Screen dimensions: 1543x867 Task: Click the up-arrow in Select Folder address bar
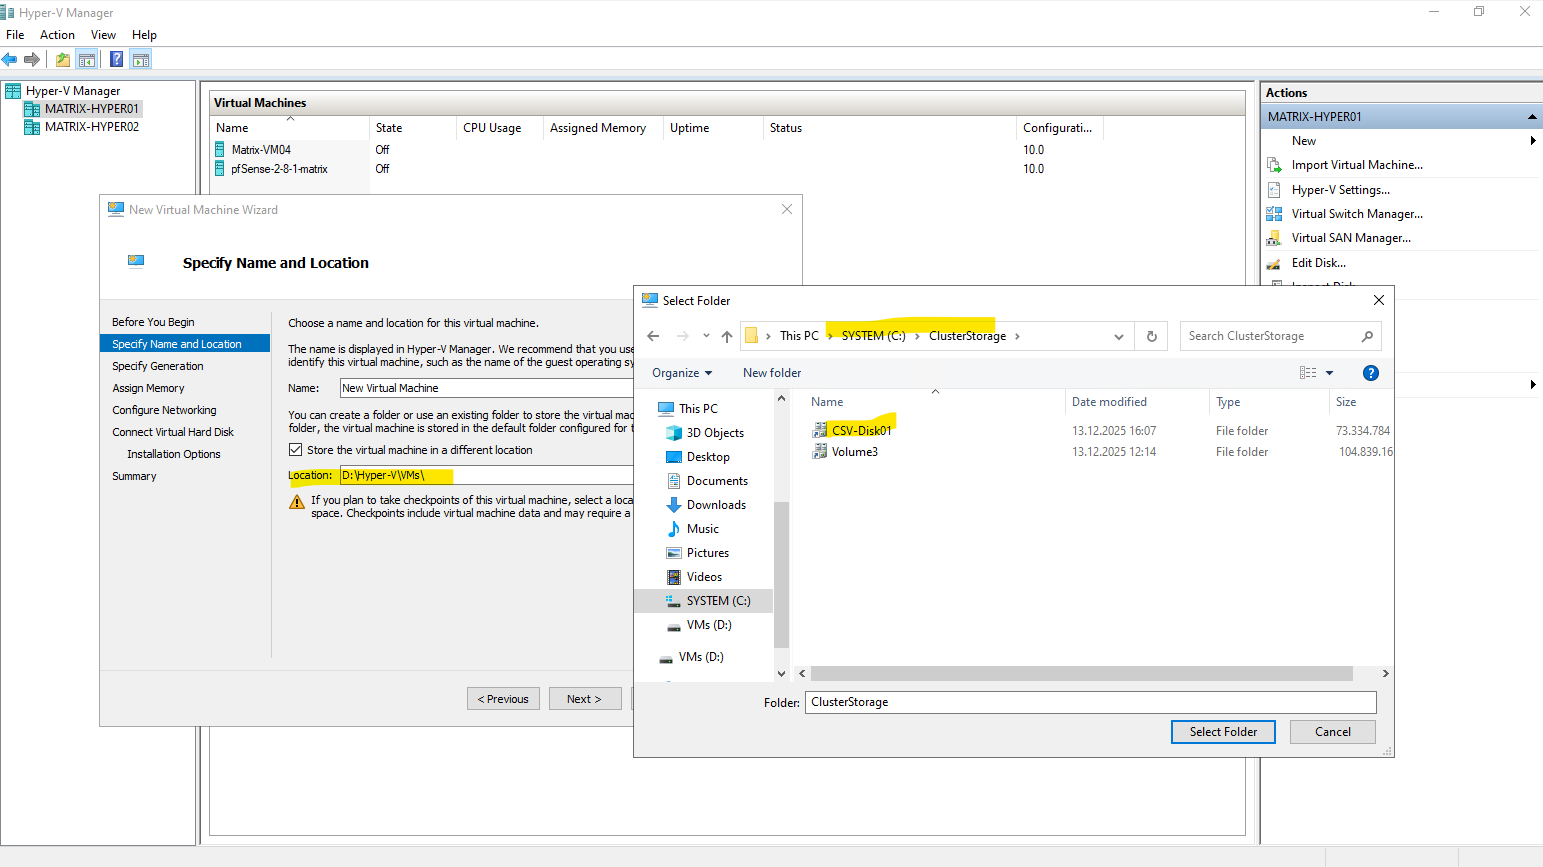coord(727,337)
